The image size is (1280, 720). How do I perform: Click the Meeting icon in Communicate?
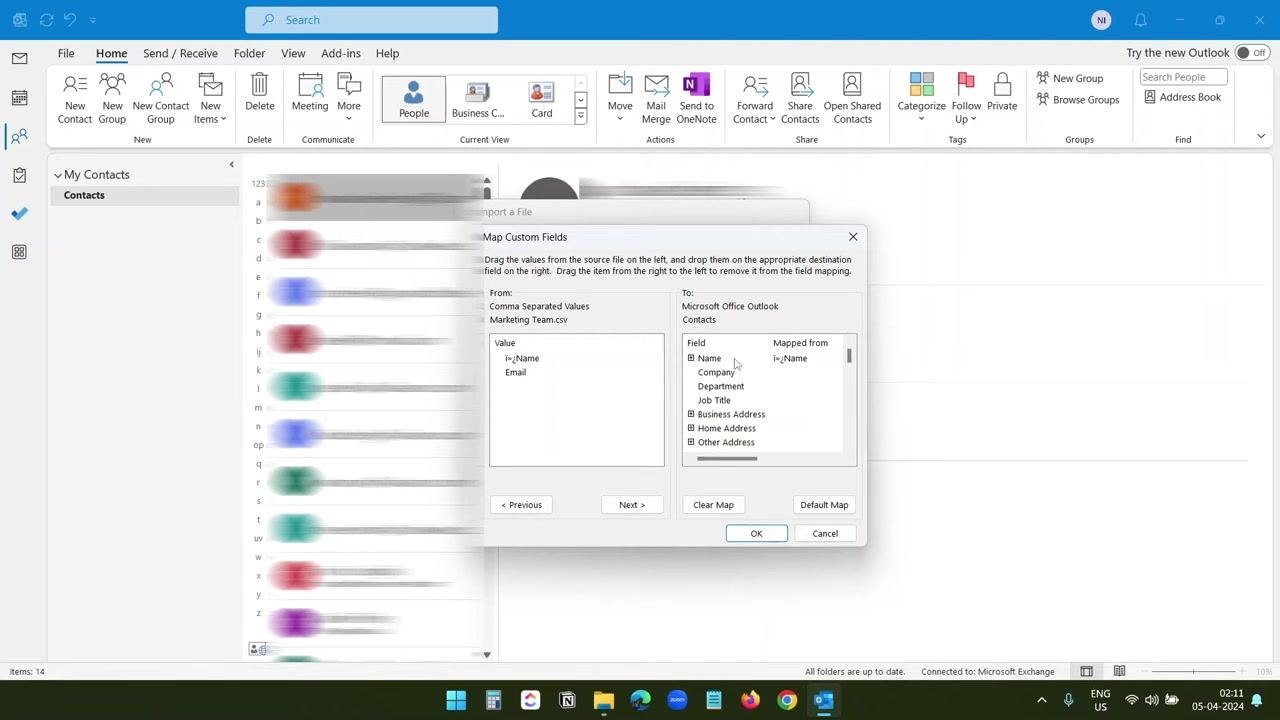(x=310, y=92)
